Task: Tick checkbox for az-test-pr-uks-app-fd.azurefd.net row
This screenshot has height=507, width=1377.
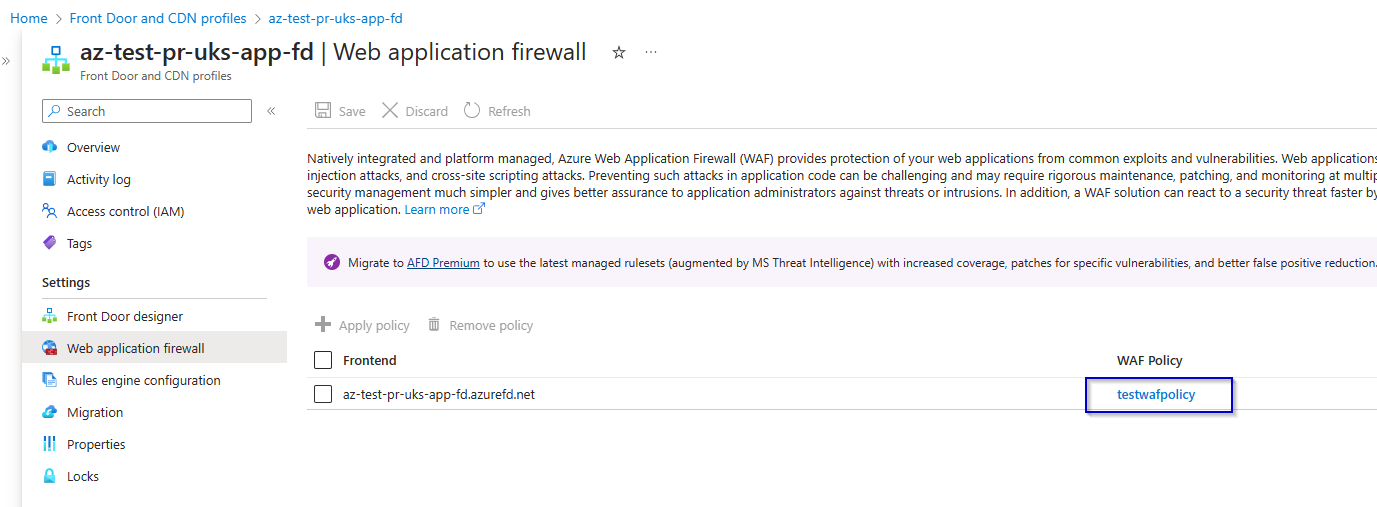Action: [323, 394]
